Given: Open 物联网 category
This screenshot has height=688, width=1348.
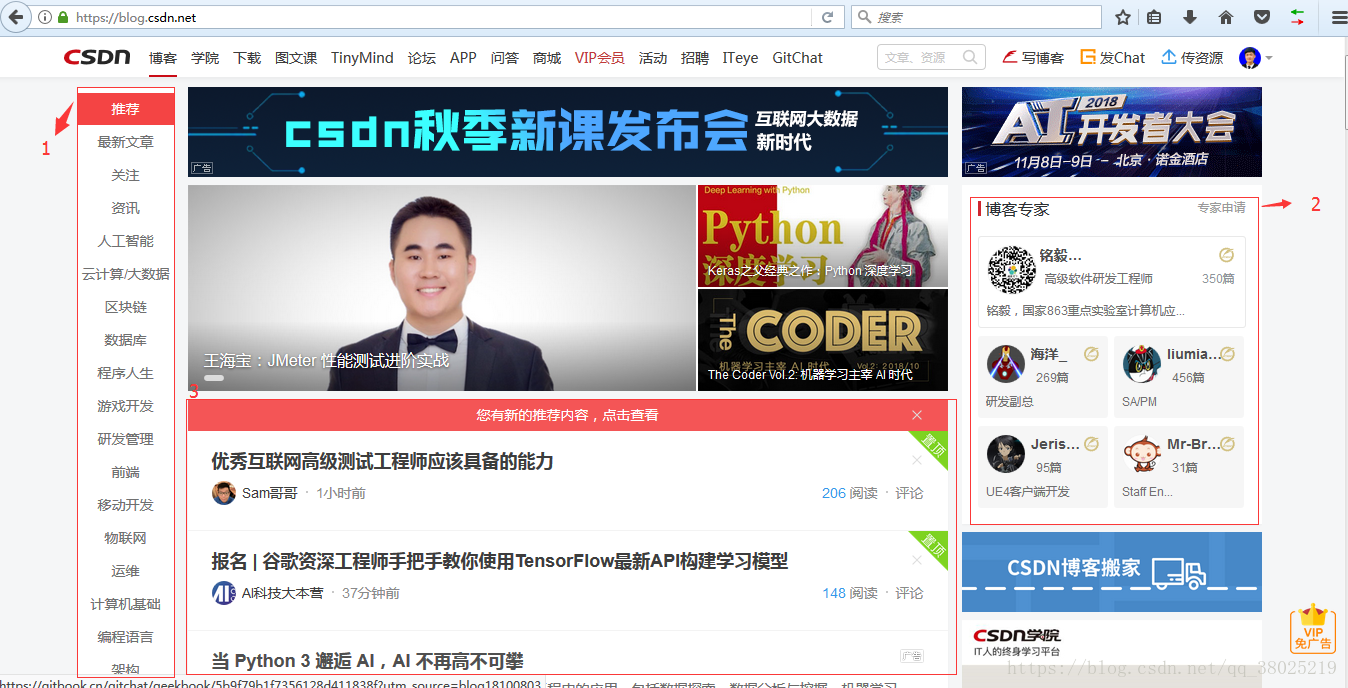Looking at the screenshot, I should 126,538.
